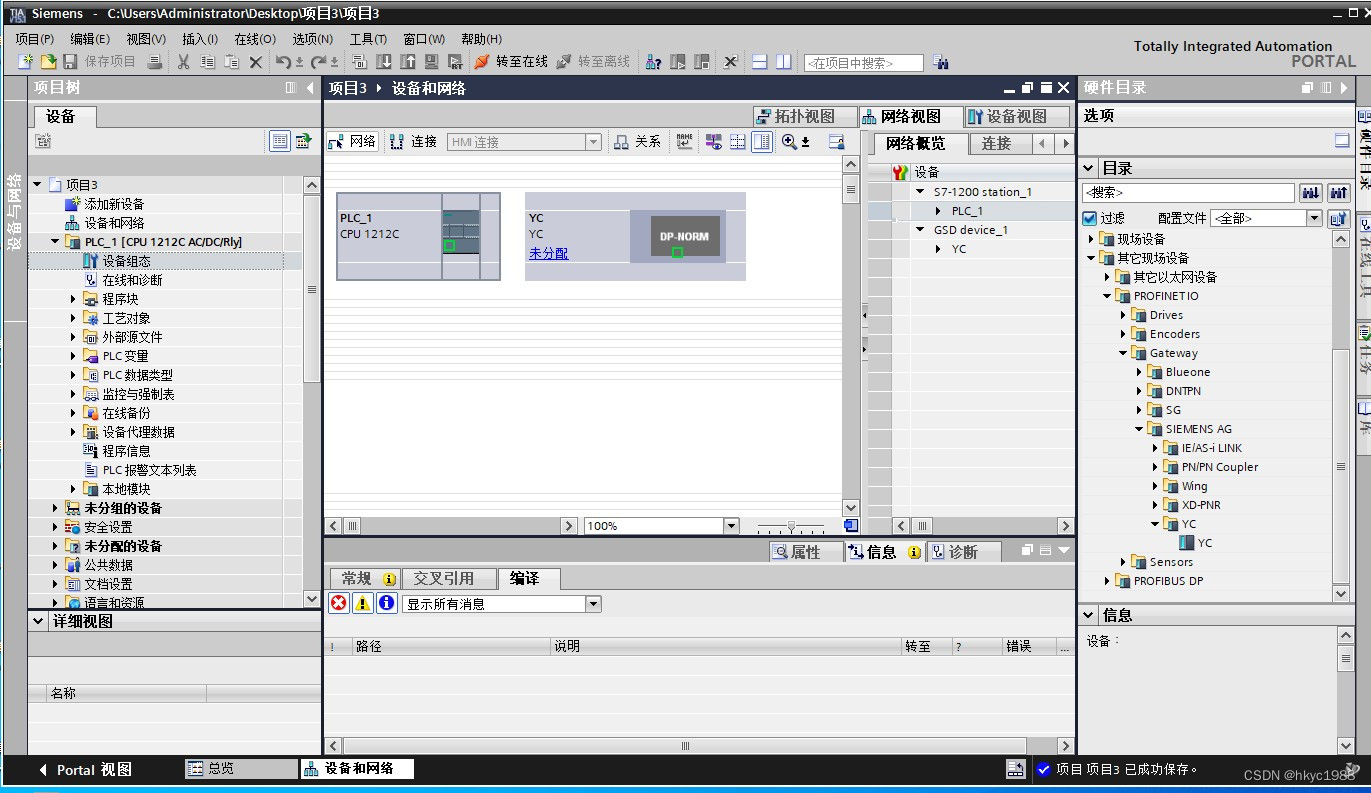Click the canvas zoom slider handle
Viewport: 1371px width, 793px height.
coord(791,526)
